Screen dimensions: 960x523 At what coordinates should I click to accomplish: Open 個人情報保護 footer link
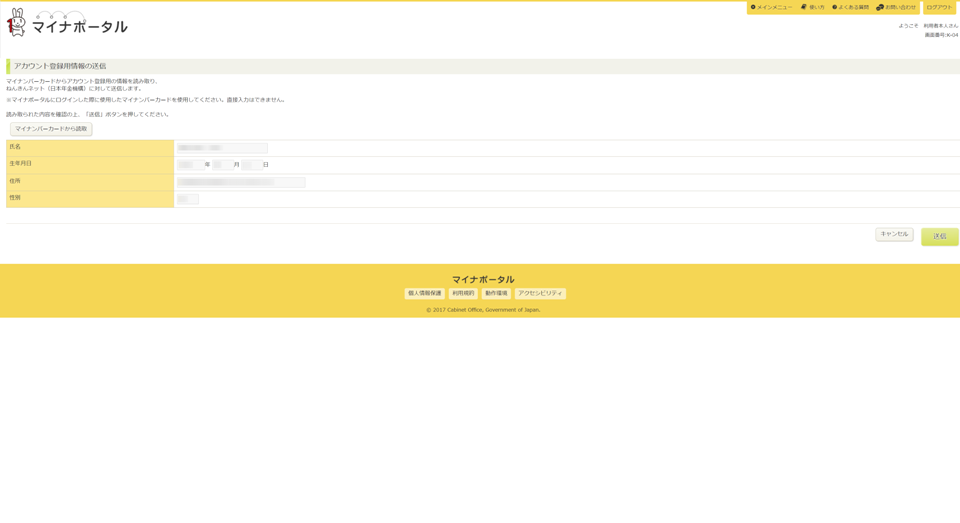pyautogui.click(x=424, y=293)
